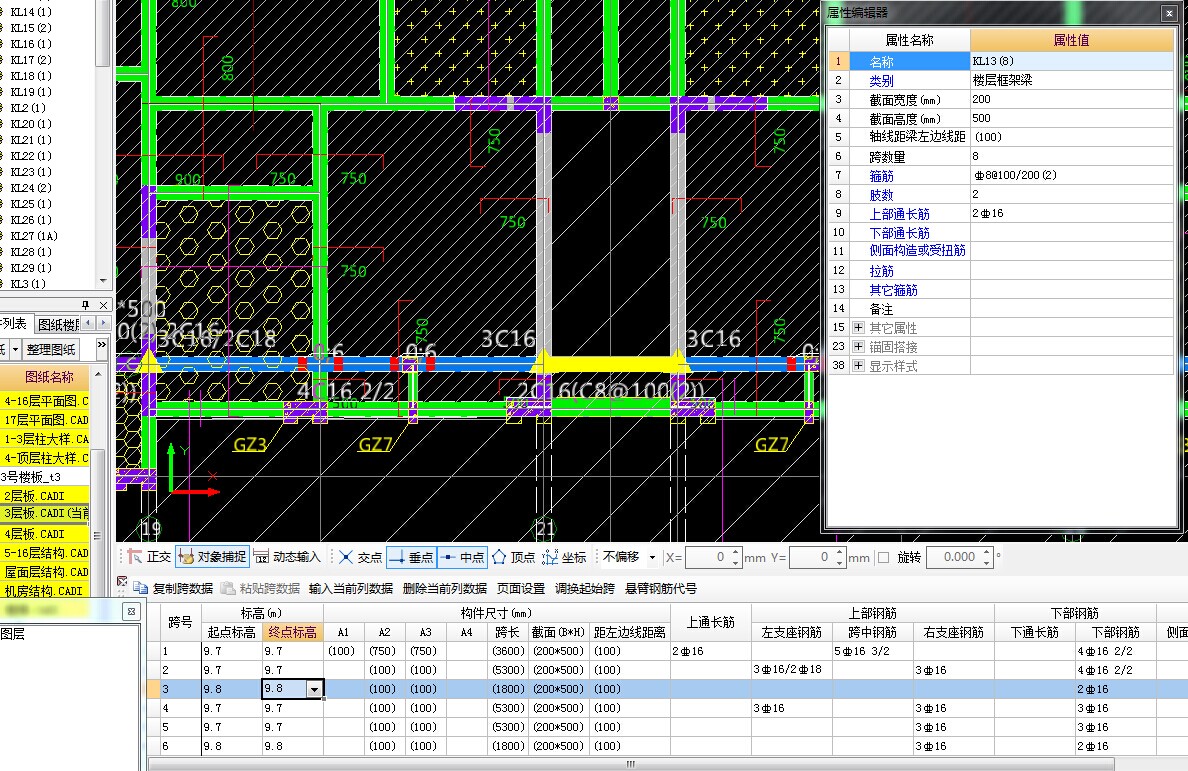Select 顶点 vertex snap
This screenshot has width=1188, height=771.
pos(514,557)
